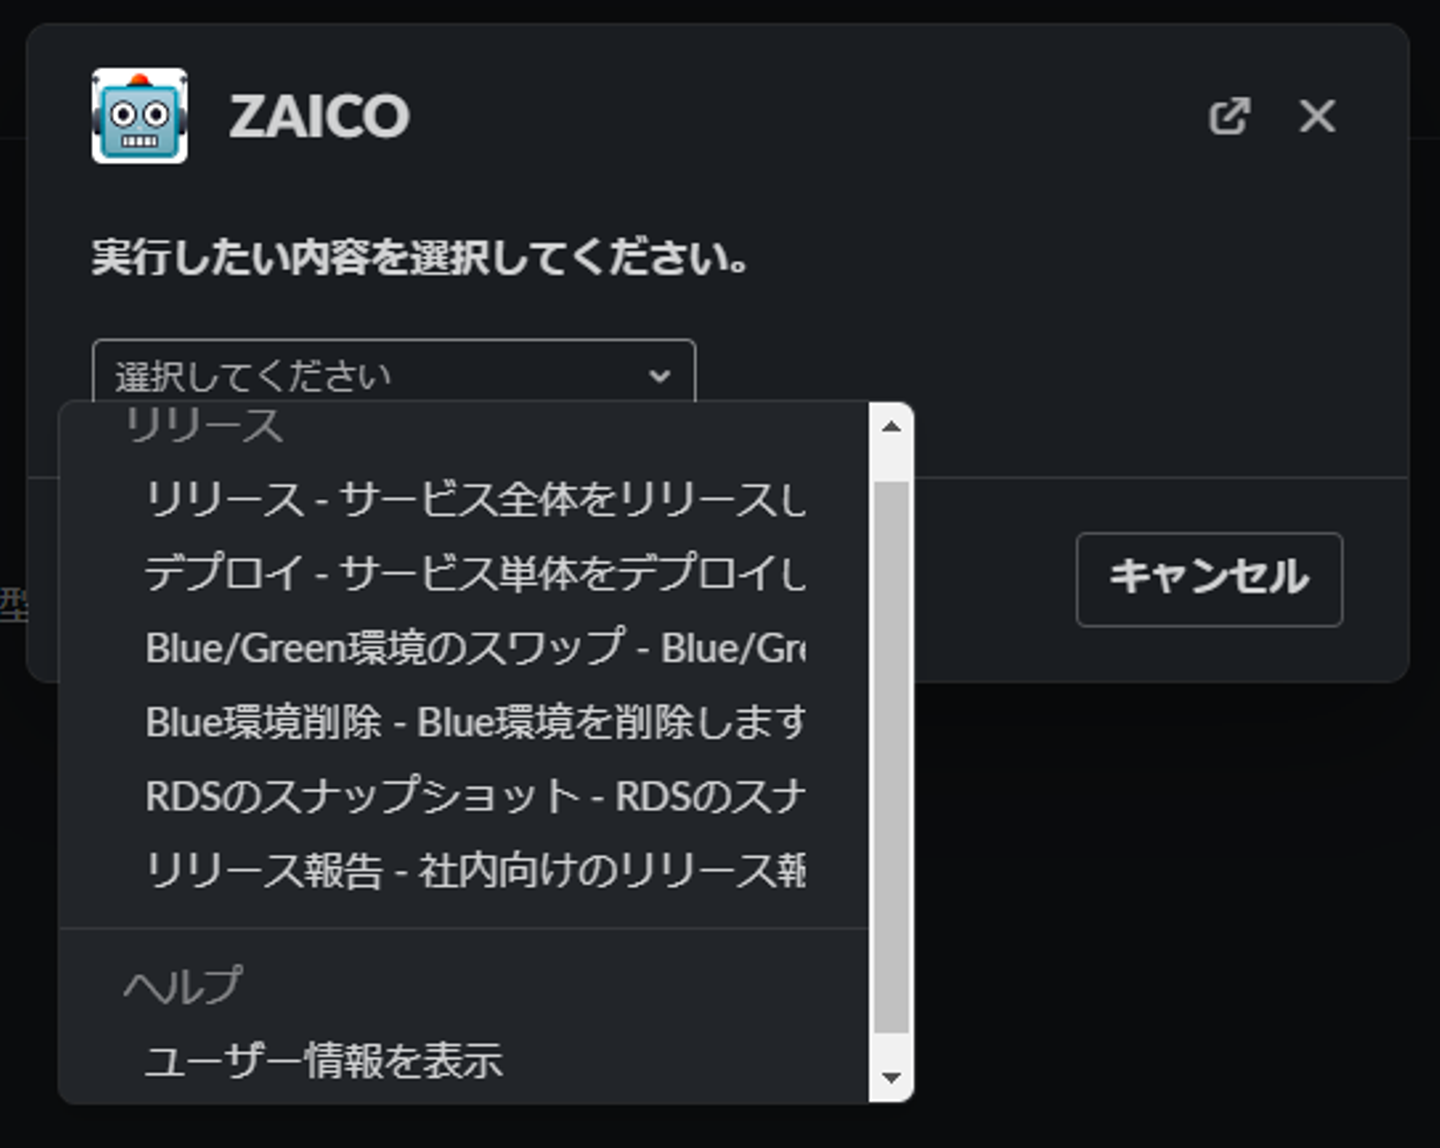This screenshot has width=1440, height=1148.
Task: Click the リリース group header
Action: pyautogui.click(x=204, y=426)
